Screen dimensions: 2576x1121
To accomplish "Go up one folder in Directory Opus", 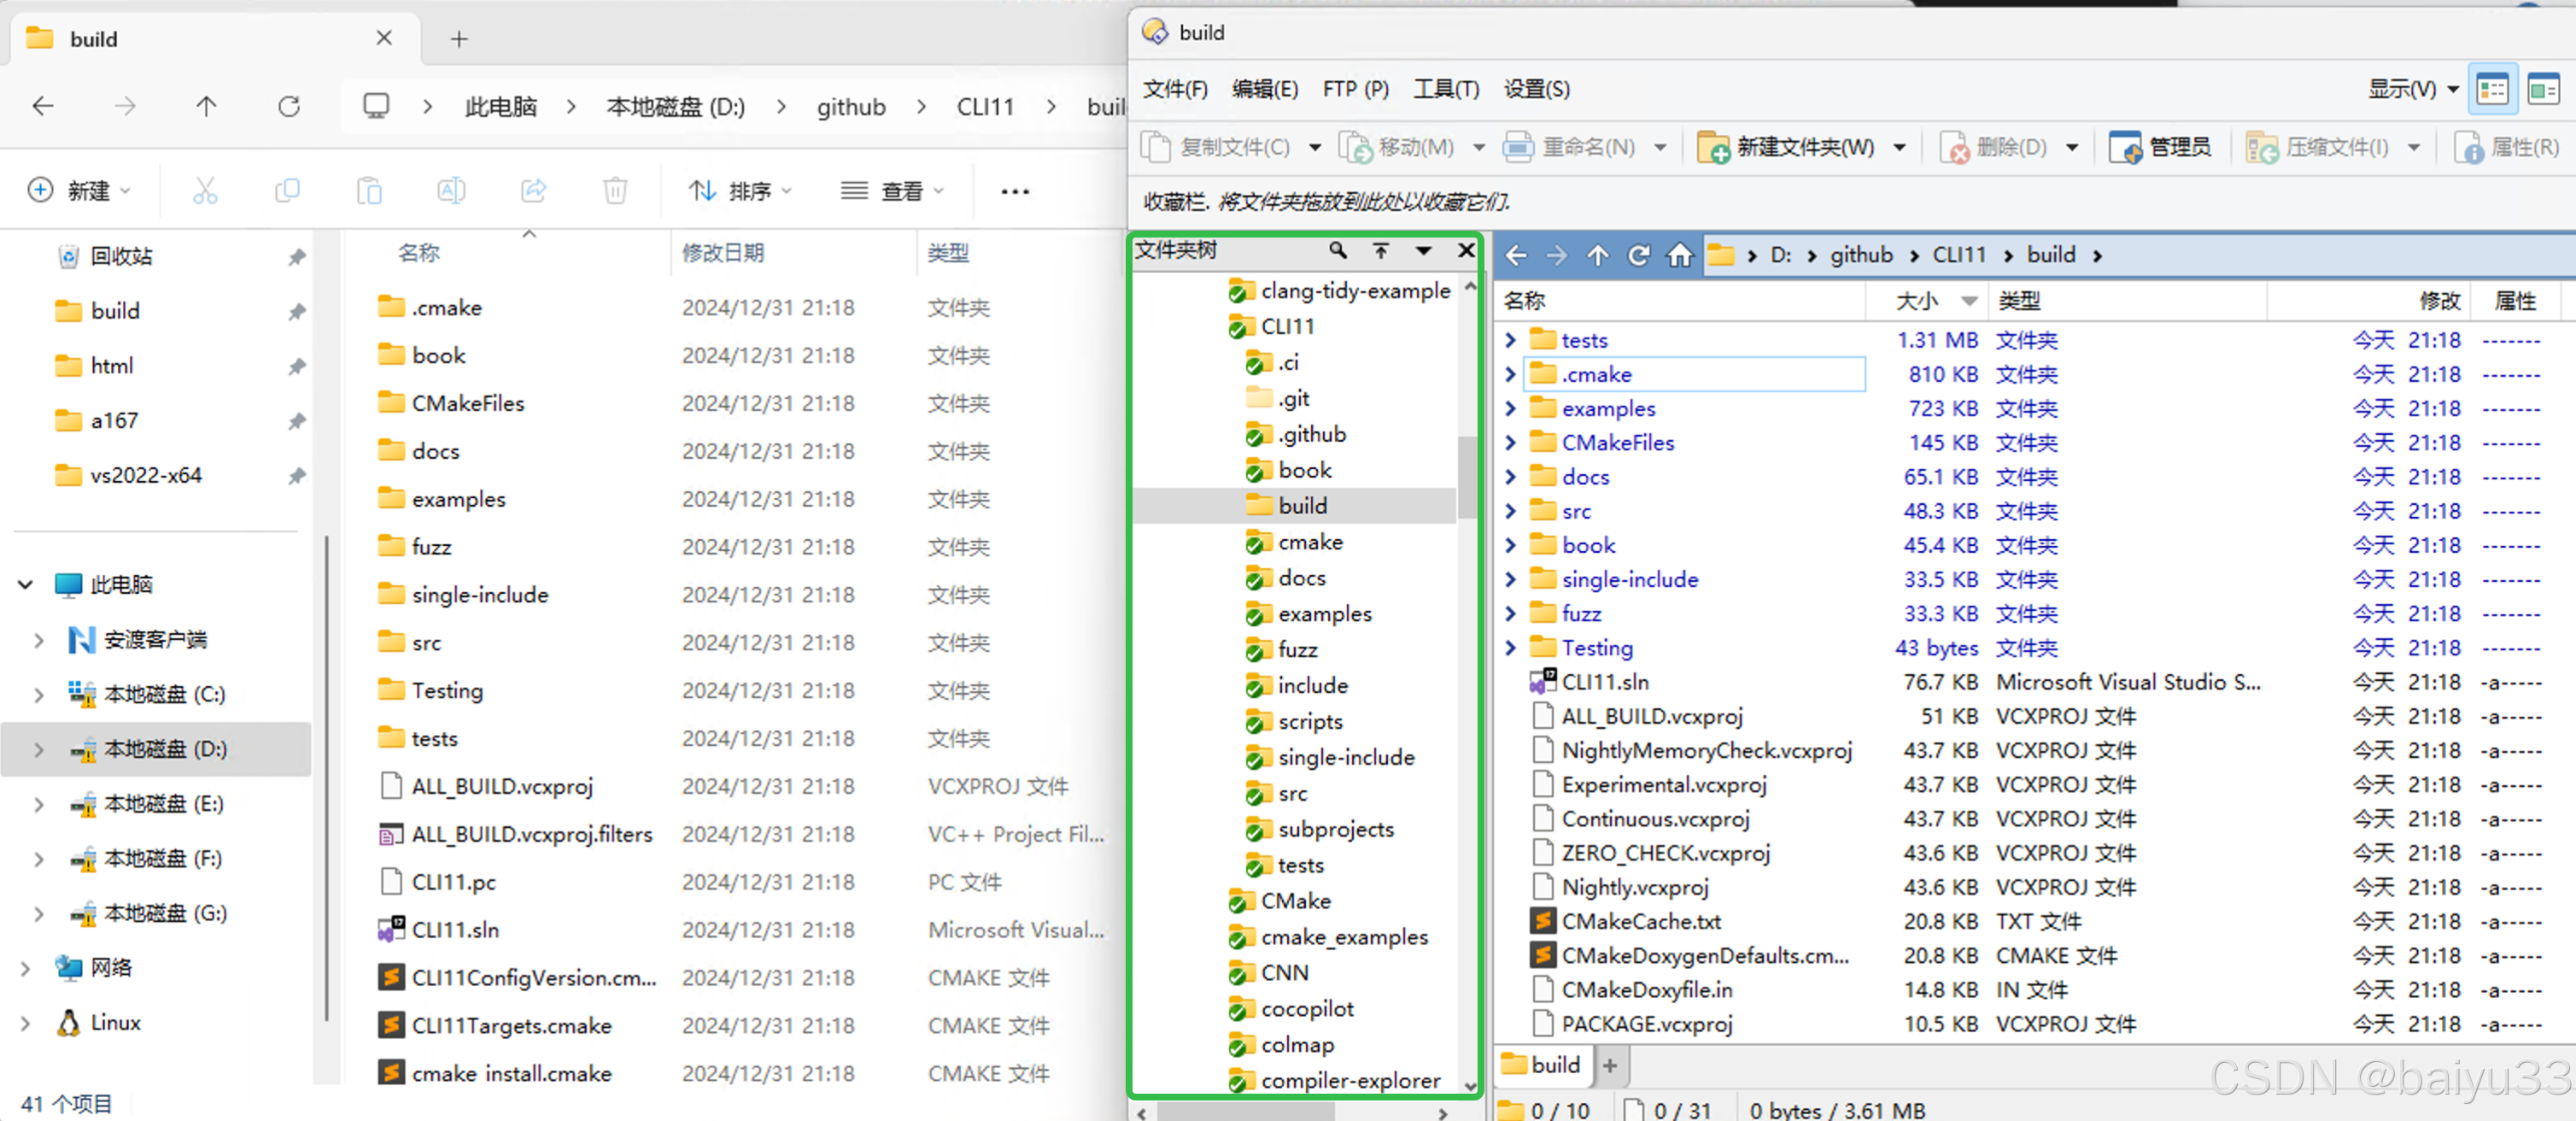I will point(1597,255).
